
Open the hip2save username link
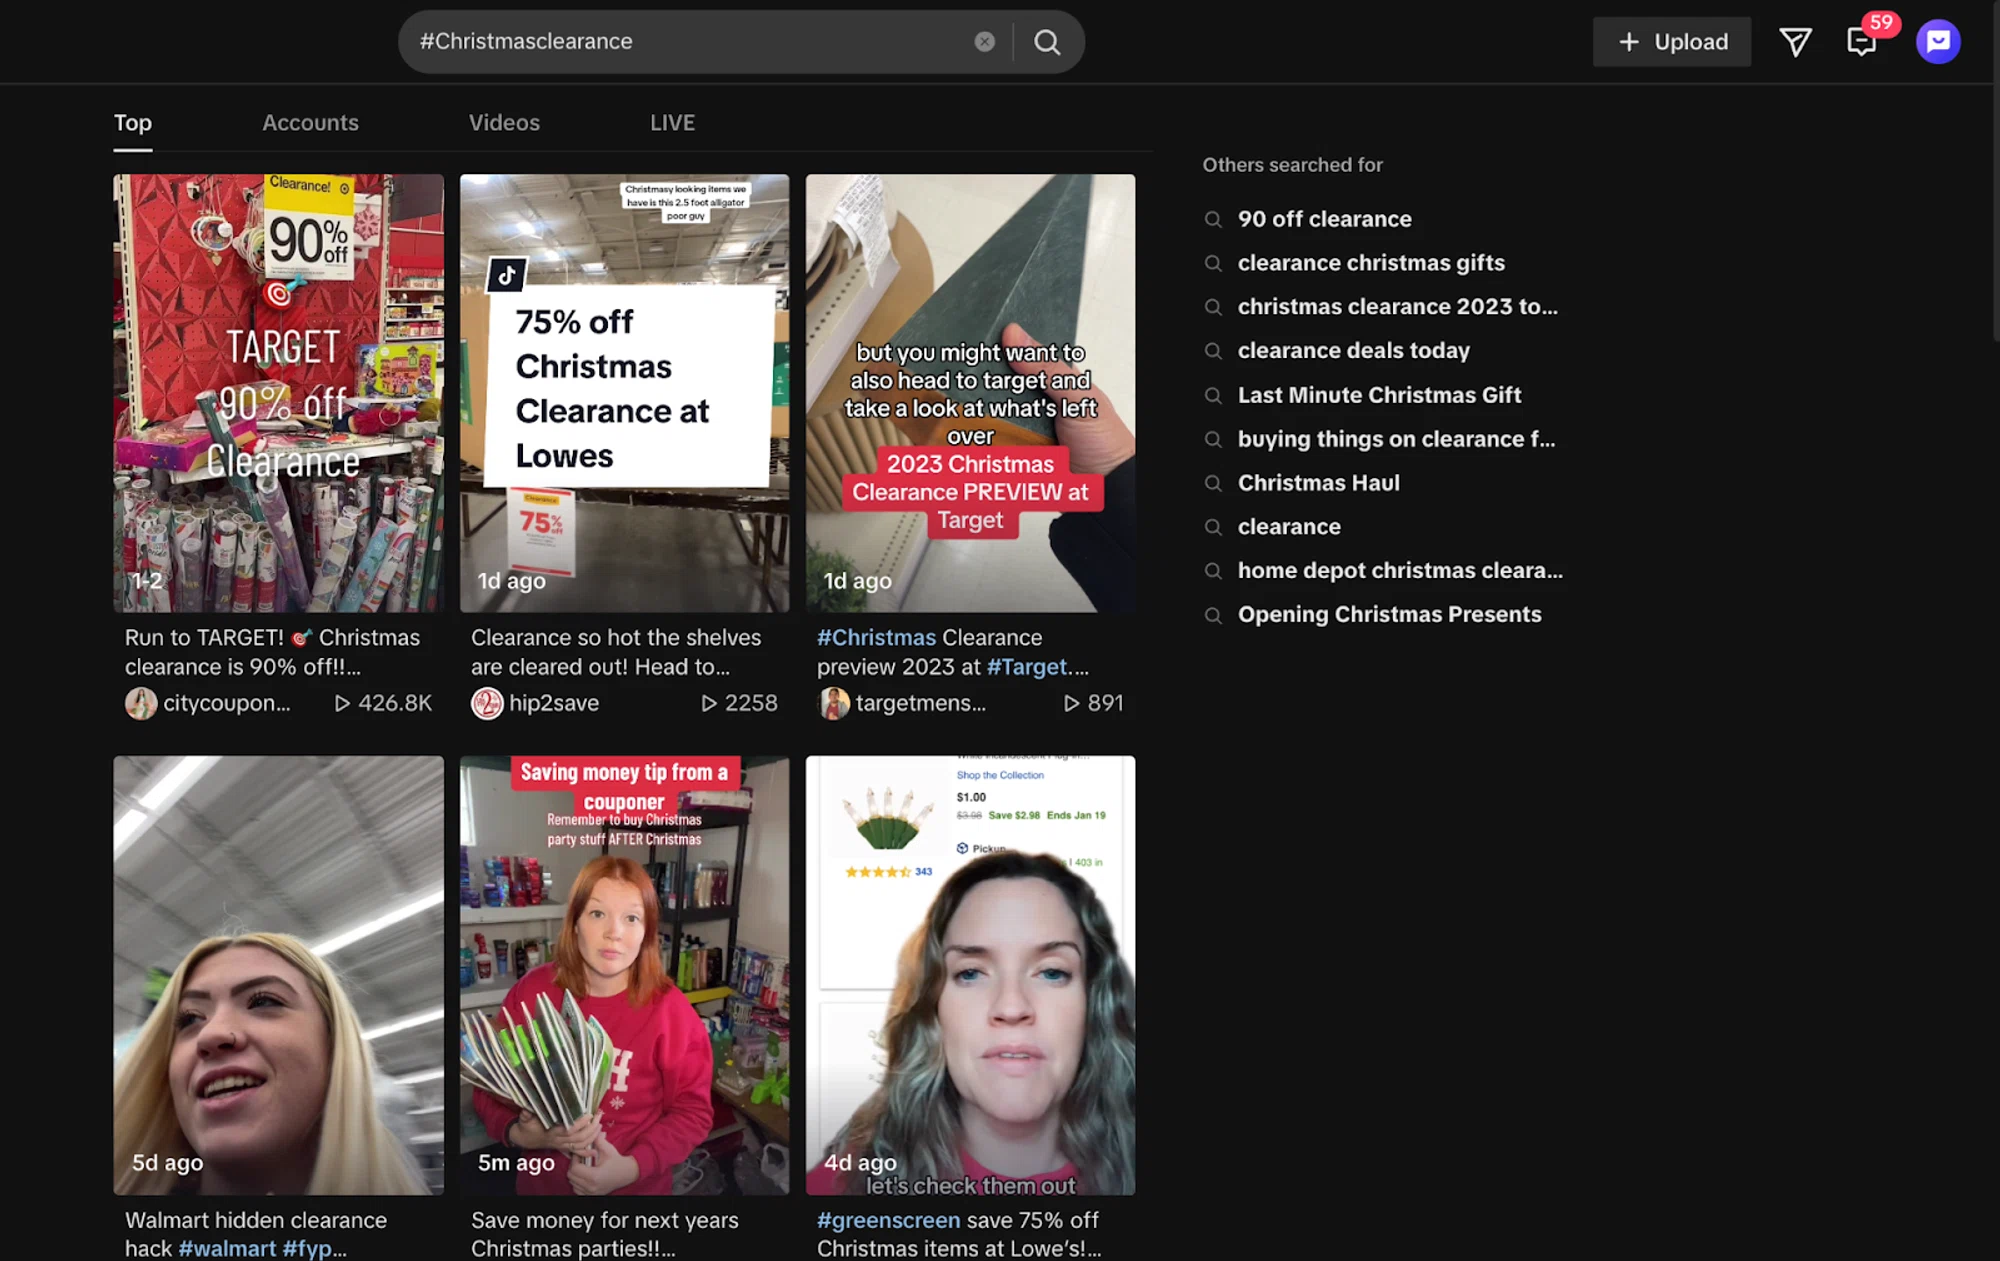click(554, 703)
